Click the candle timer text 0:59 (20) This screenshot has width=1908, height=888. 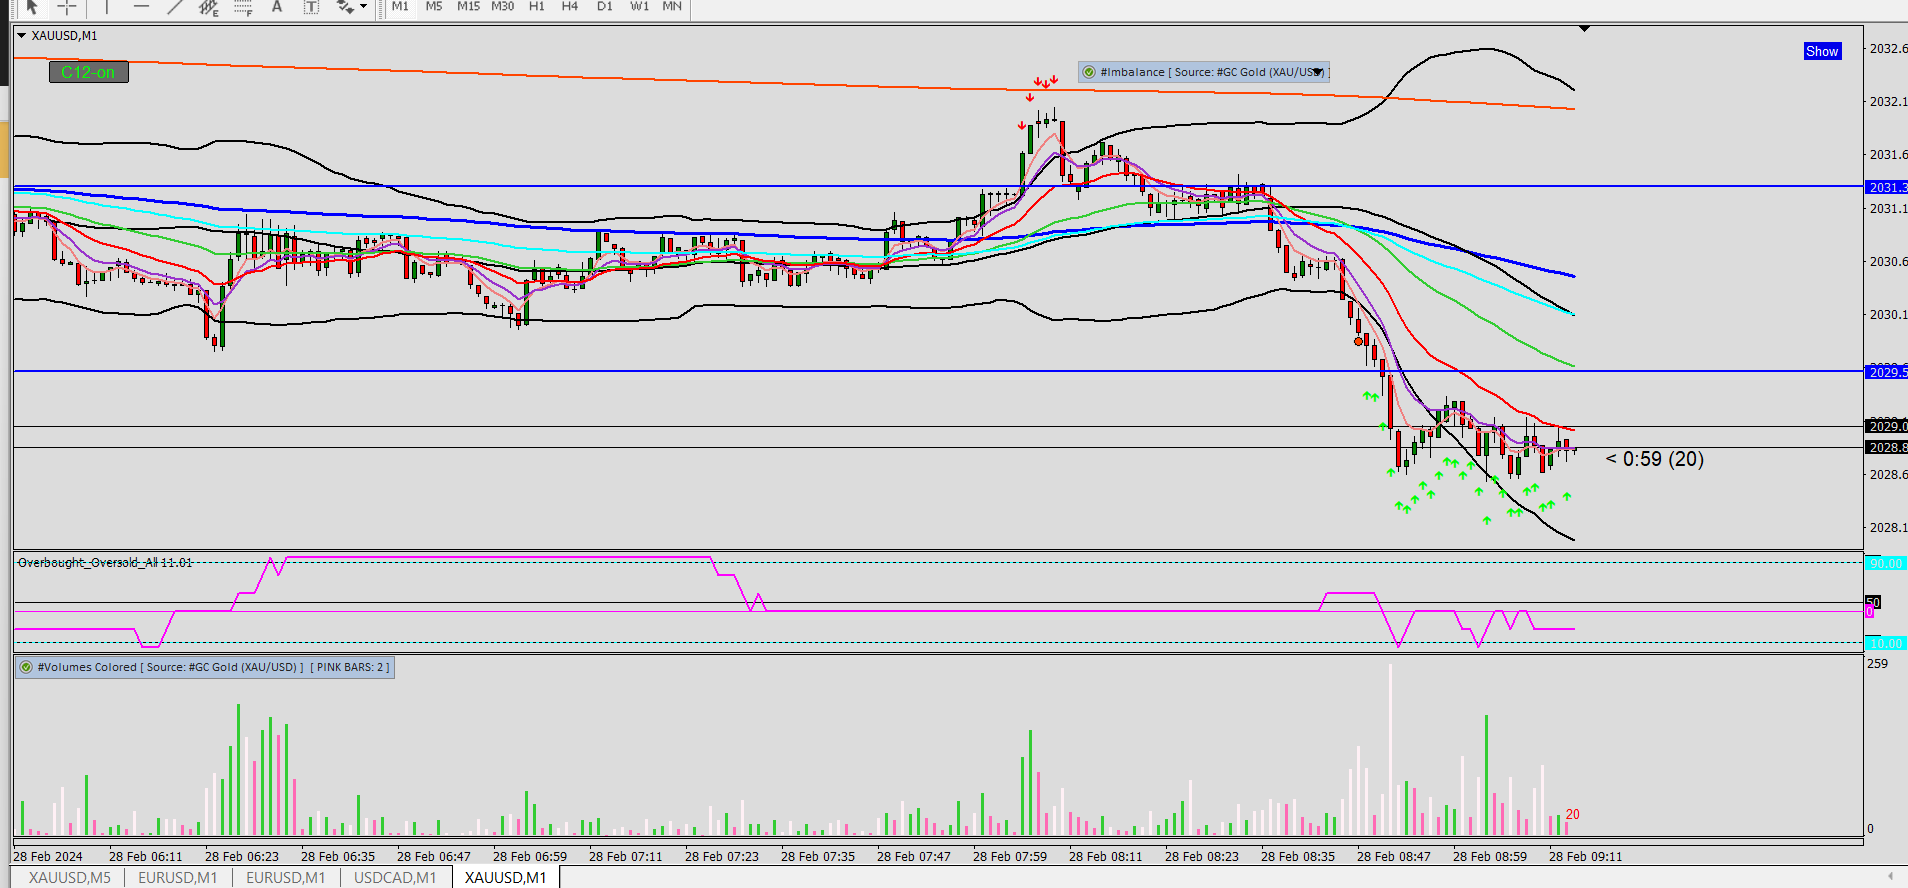pyautogui.click(x=1655, y=459)
